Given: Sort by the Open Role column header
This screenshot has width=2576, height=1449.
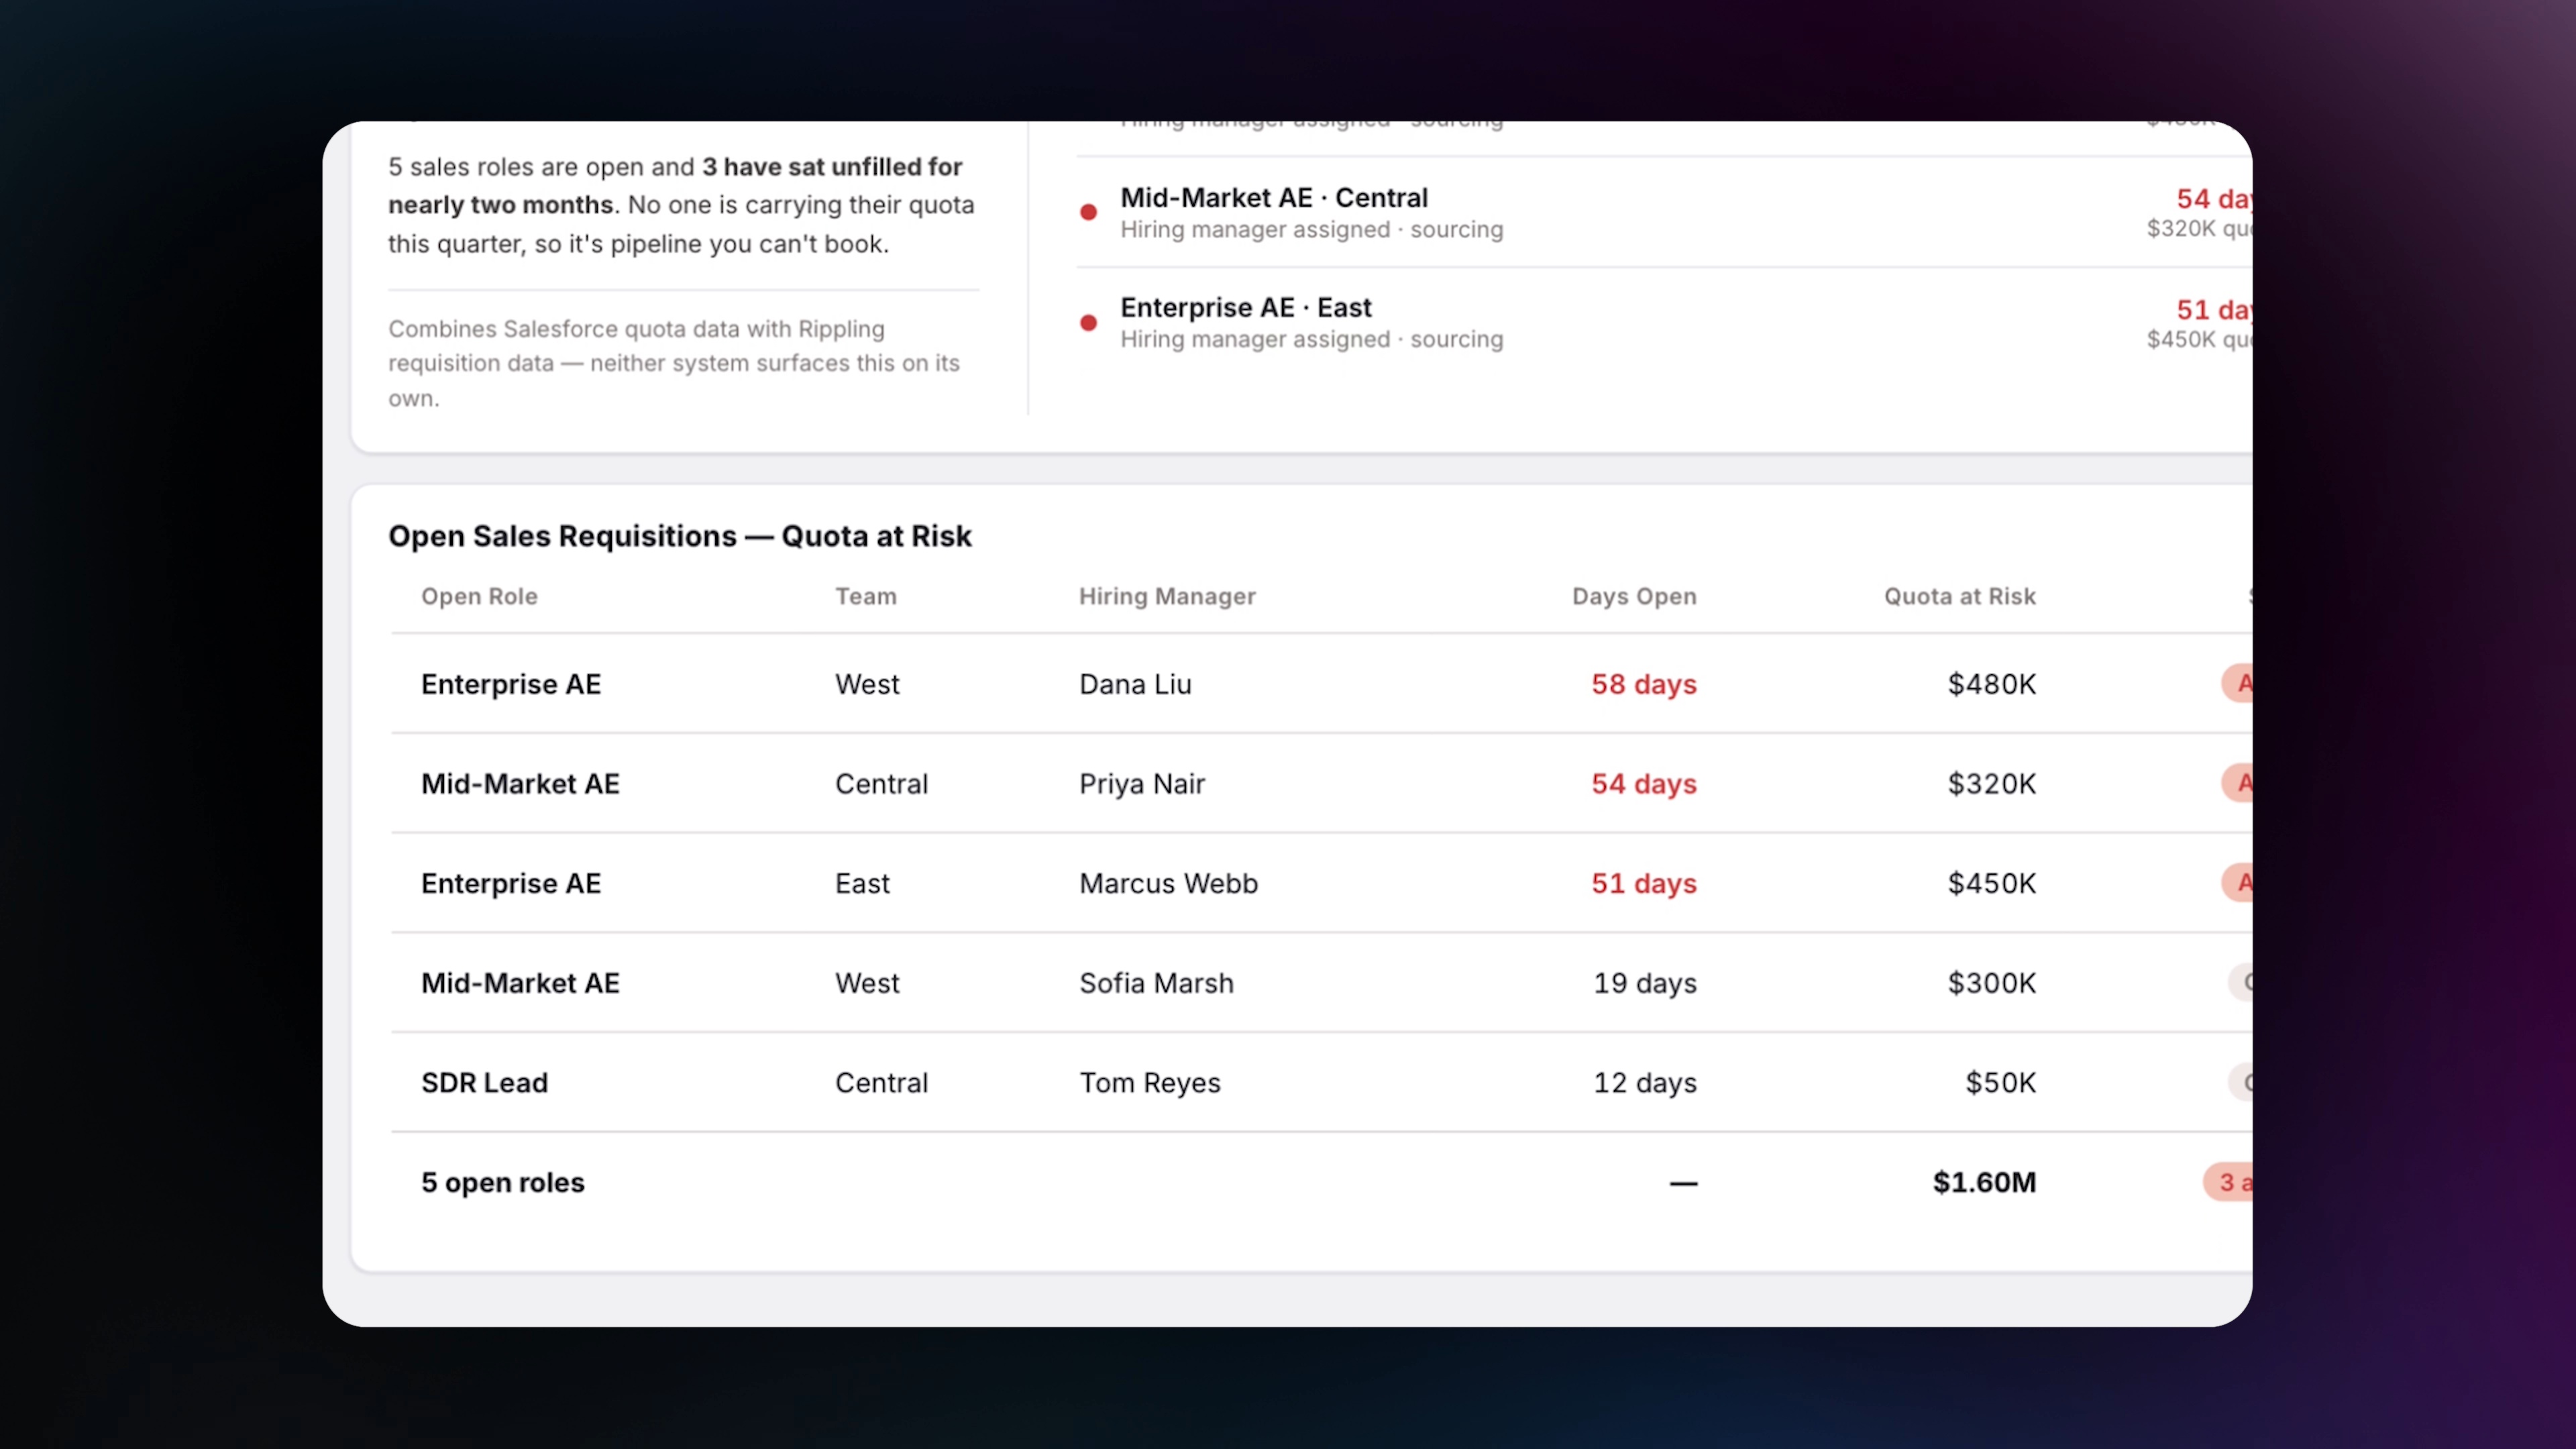Looking at the screenshot, I should click(479, 596).
